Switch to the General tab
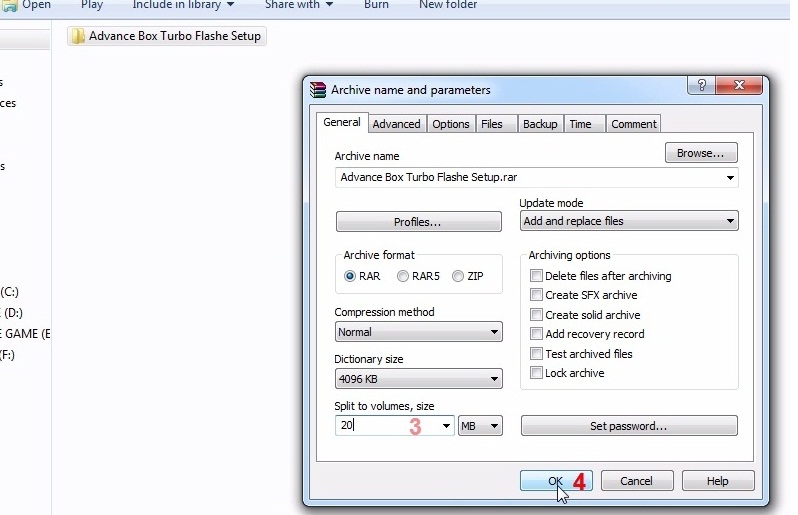 (341, 123)
